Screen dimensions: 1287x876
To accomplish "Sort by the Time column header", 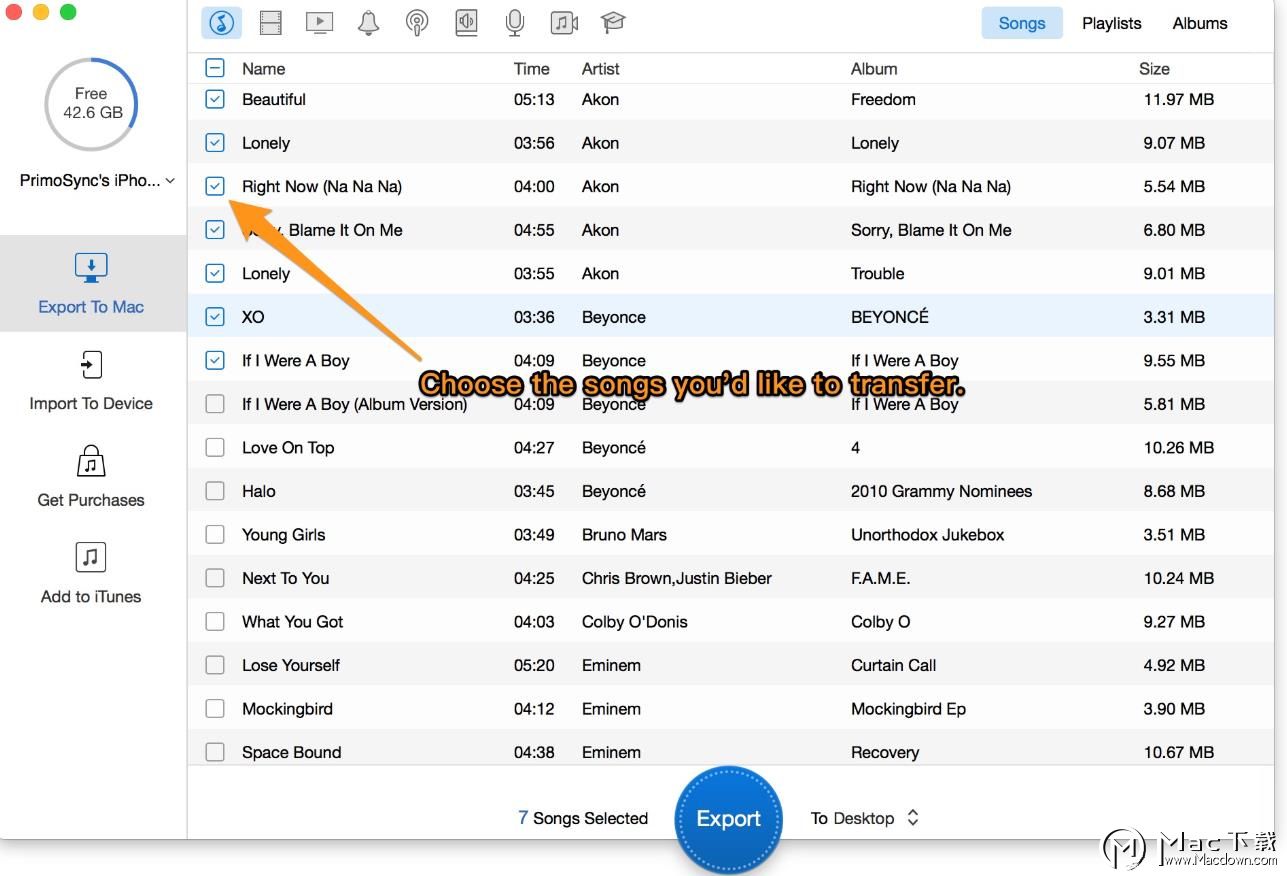I will click(531, 69).
